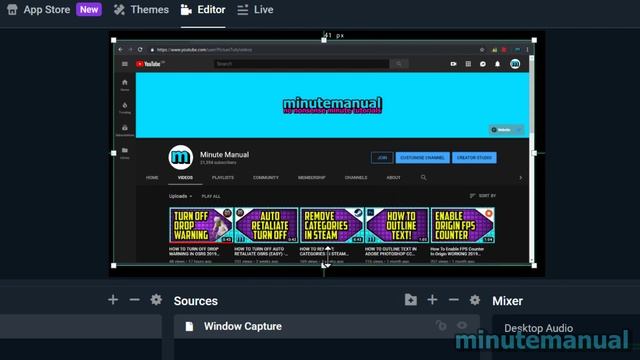Open Remove Categories In Steam thumbnail
Viewport: 640px width, 360px height.
pyautogui.click(x=331, y=225)
